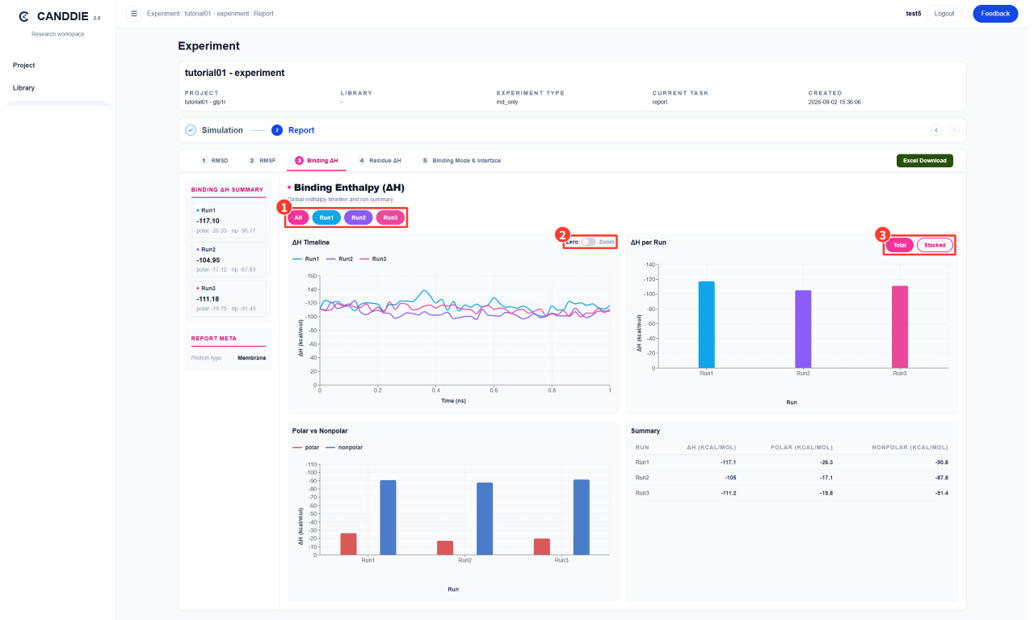Viewport: 1034px width, 620px height.
Task: Open Library in the sidebar
Action: 24,88
